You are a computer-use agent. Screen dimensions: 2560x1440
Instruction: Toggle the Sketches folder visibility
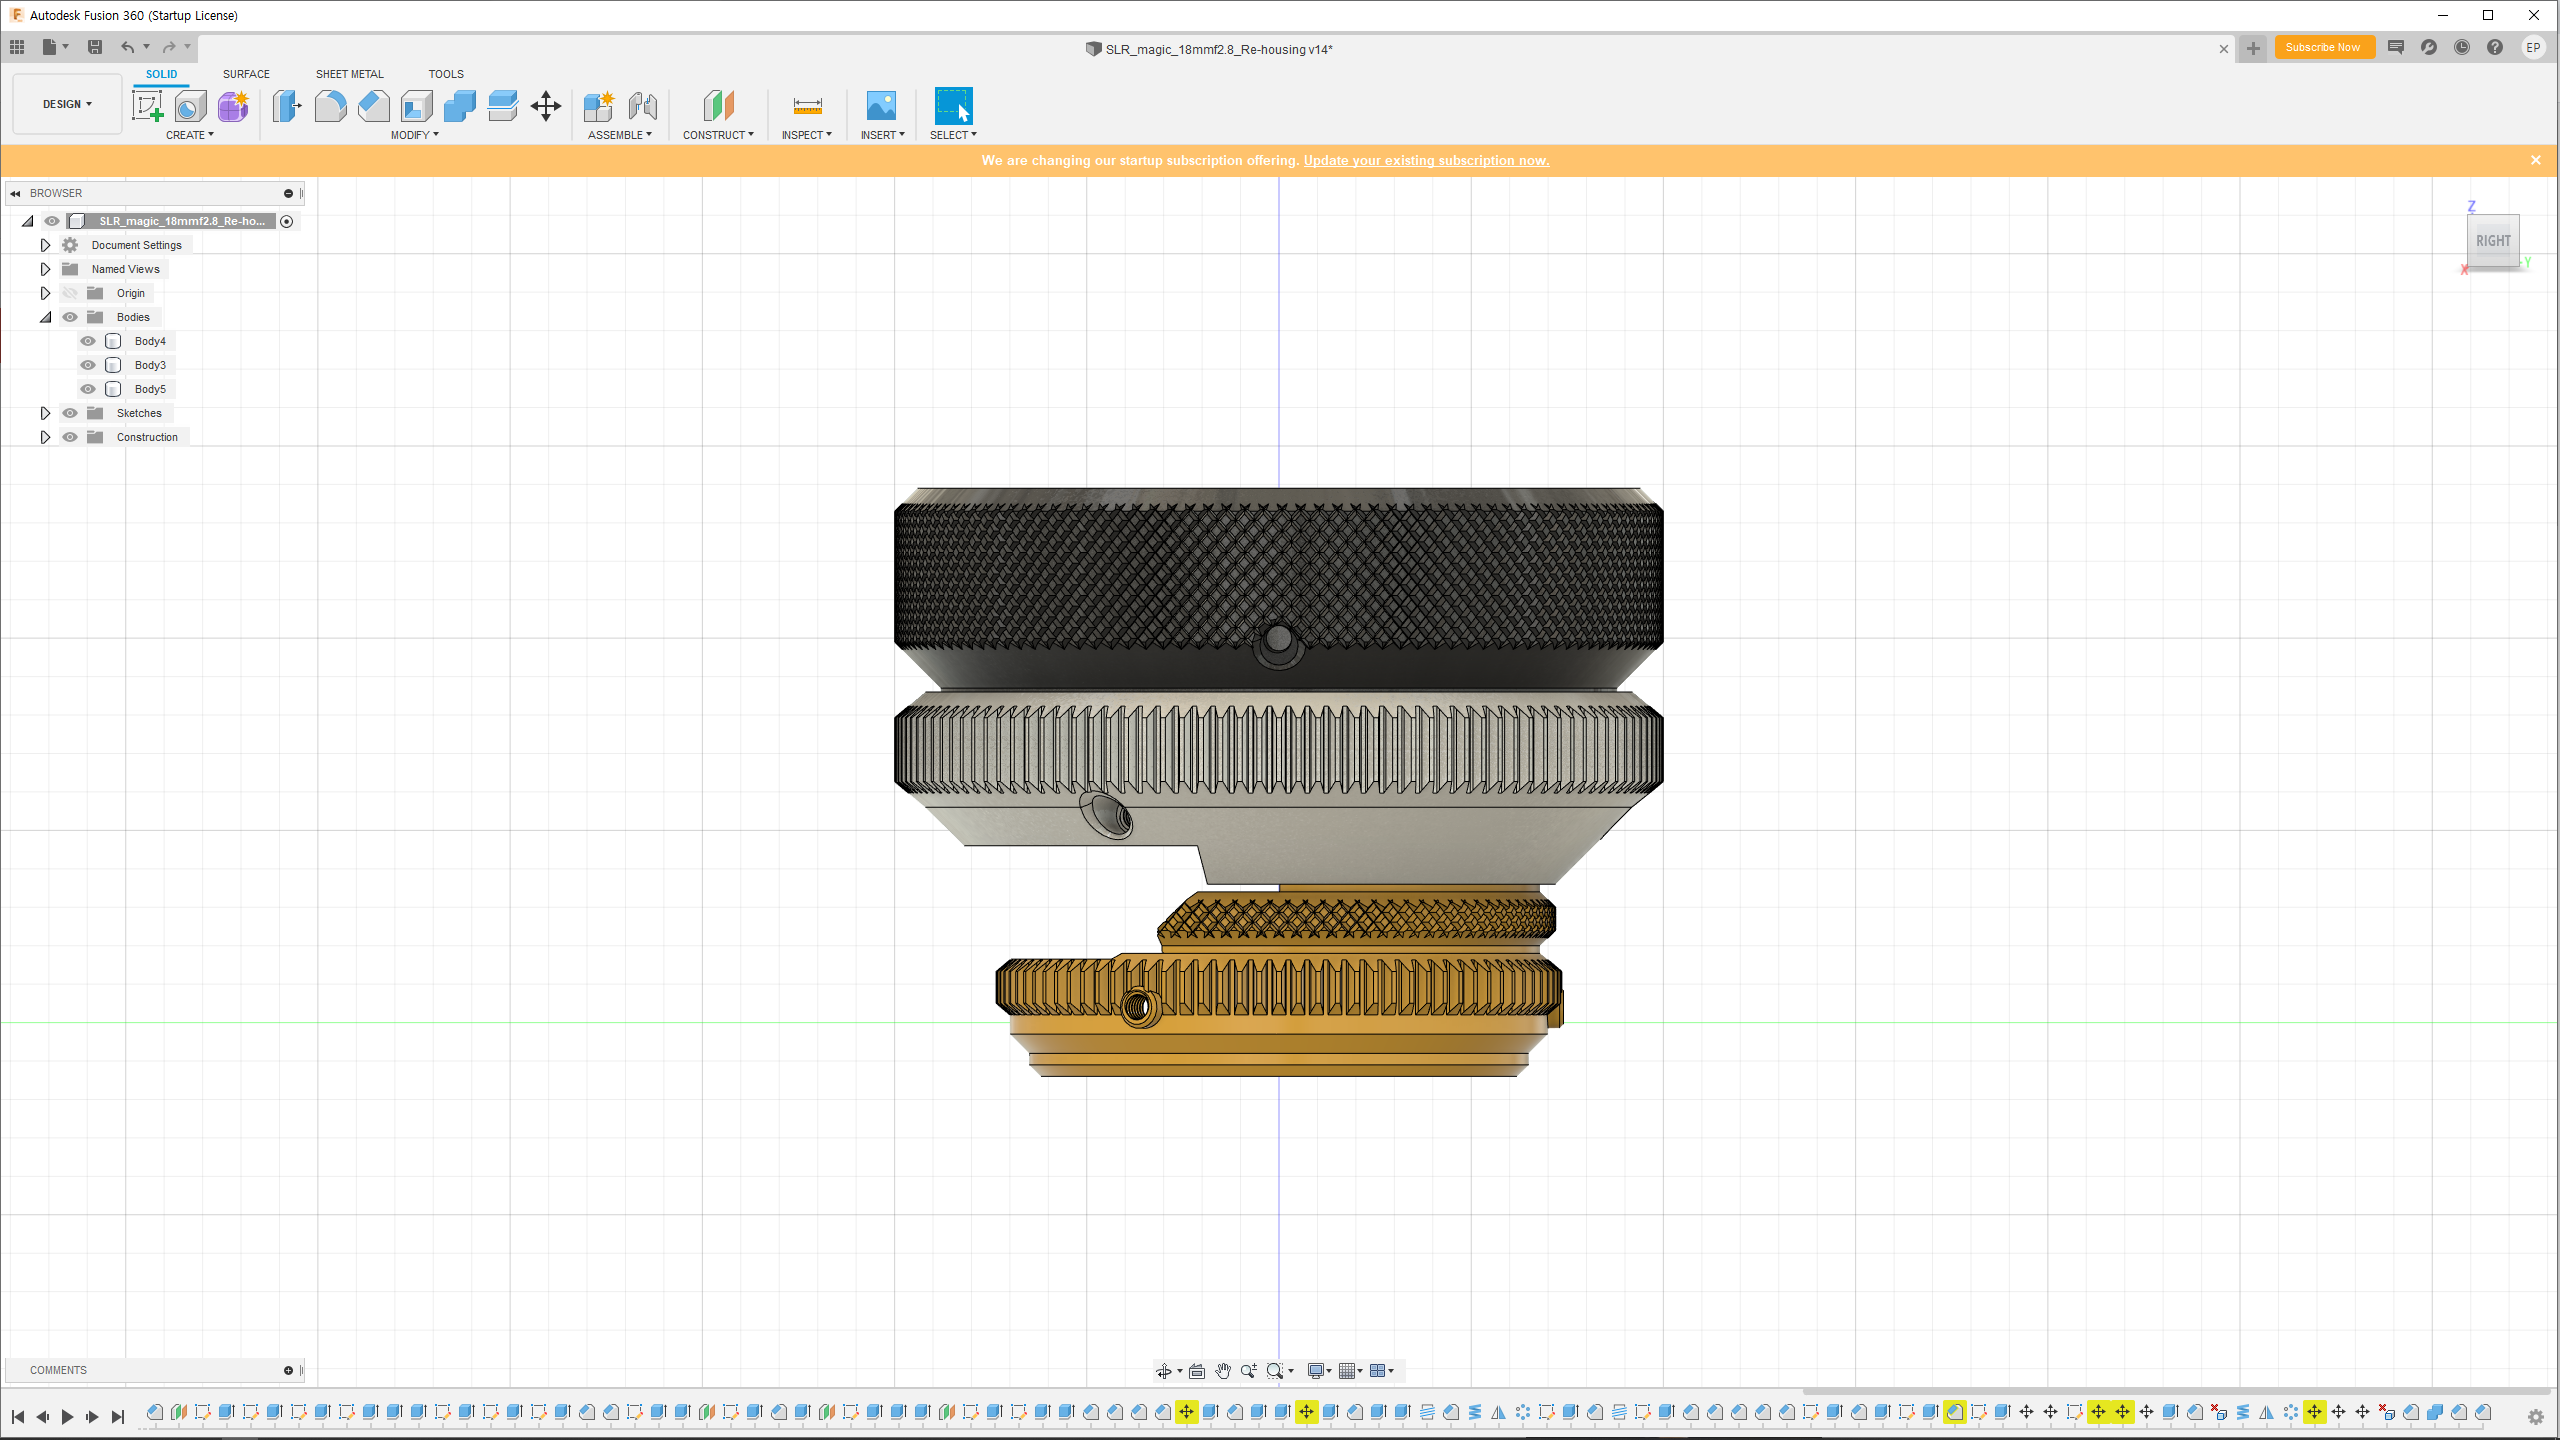70,413
